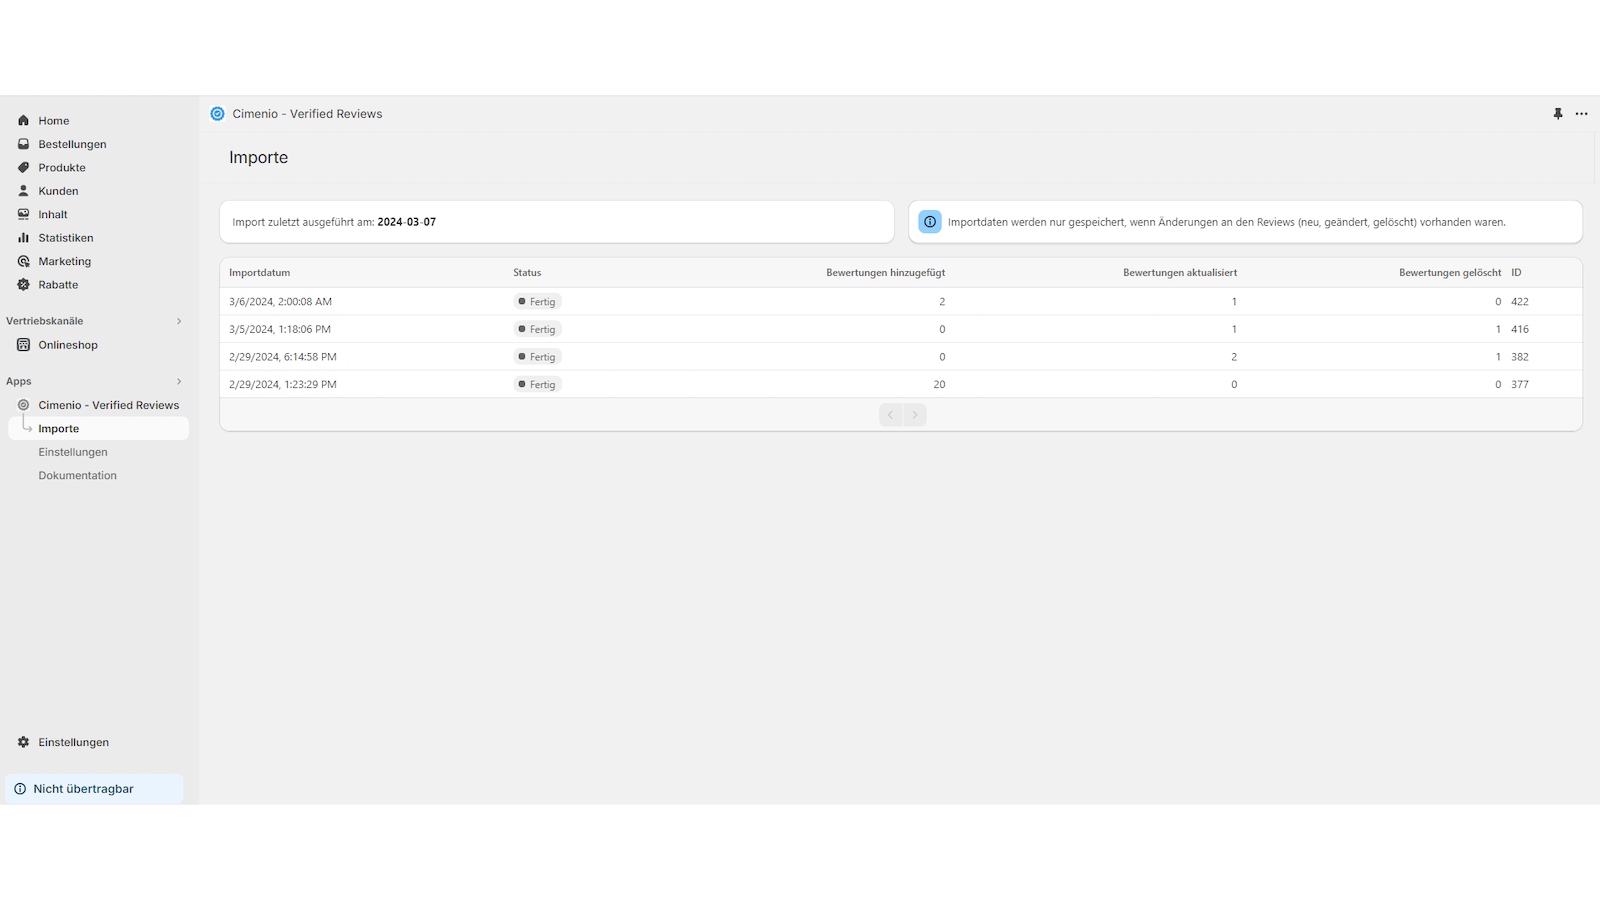Click the info icon beside Nicht übertragbar

pyautogui.click(x=20, y=789)
